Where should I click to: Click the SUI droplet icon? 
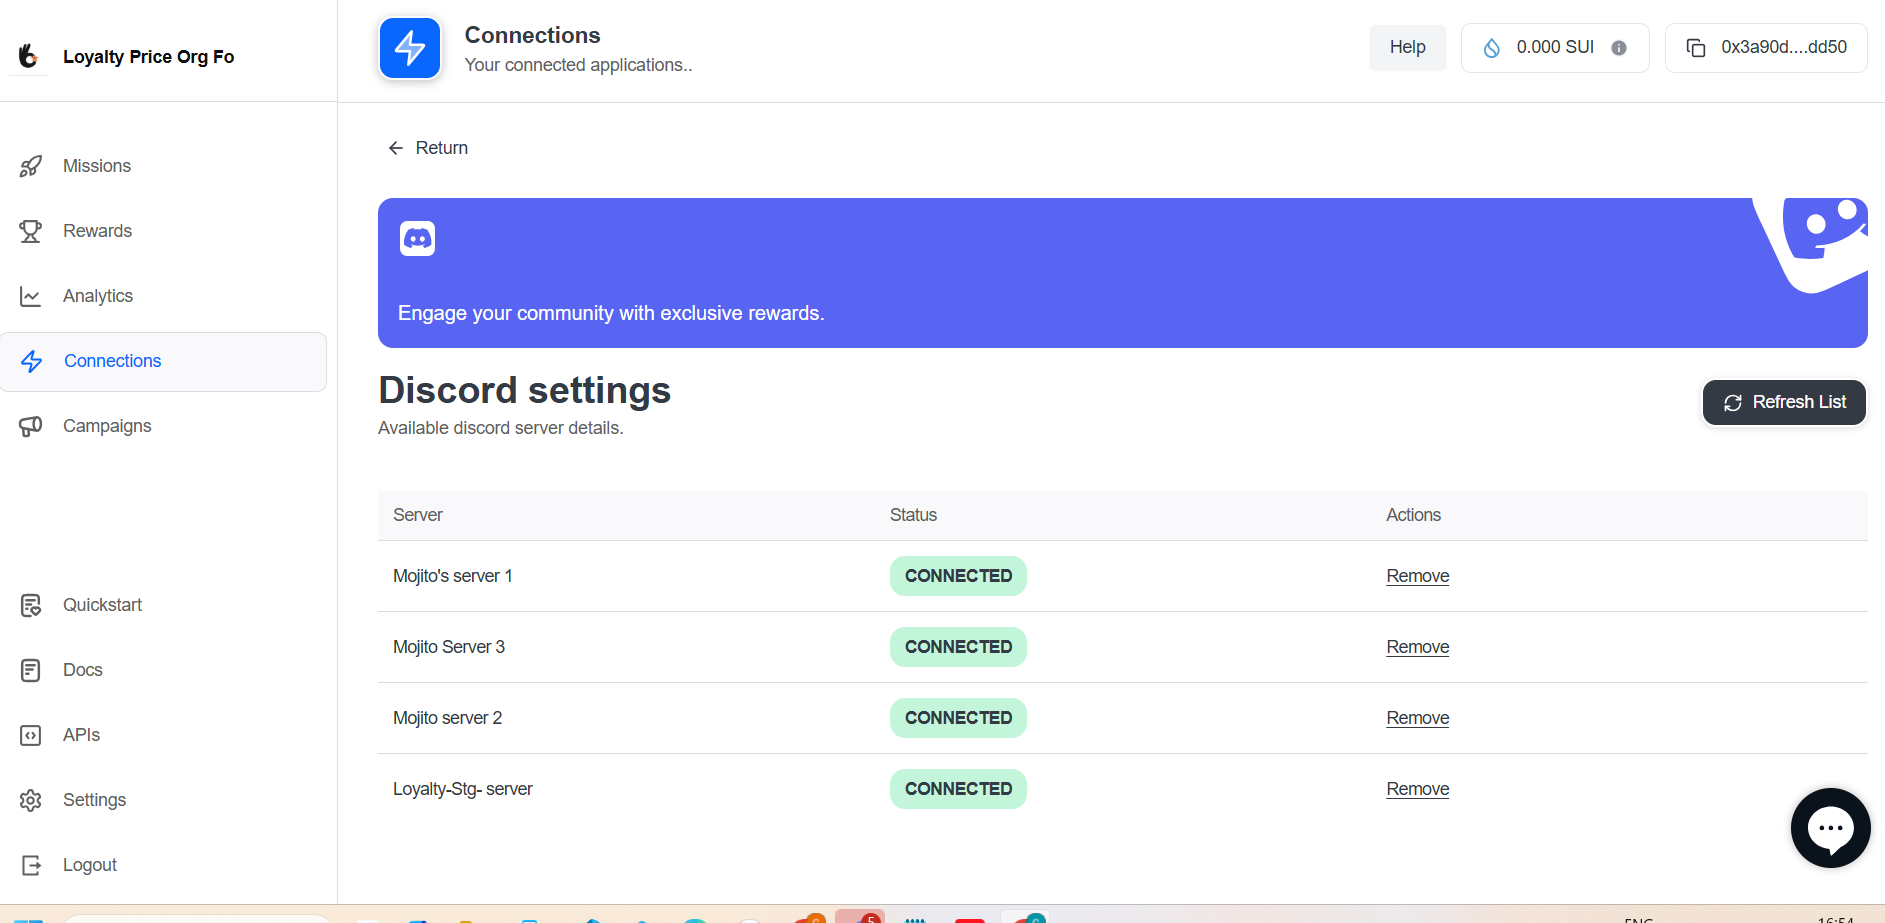click(x=1491, y=48)
